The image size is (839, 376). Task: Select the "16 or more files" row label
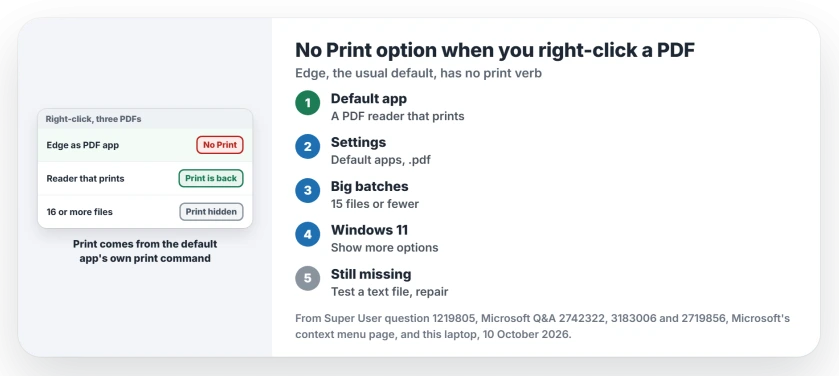tap(79, 212)
